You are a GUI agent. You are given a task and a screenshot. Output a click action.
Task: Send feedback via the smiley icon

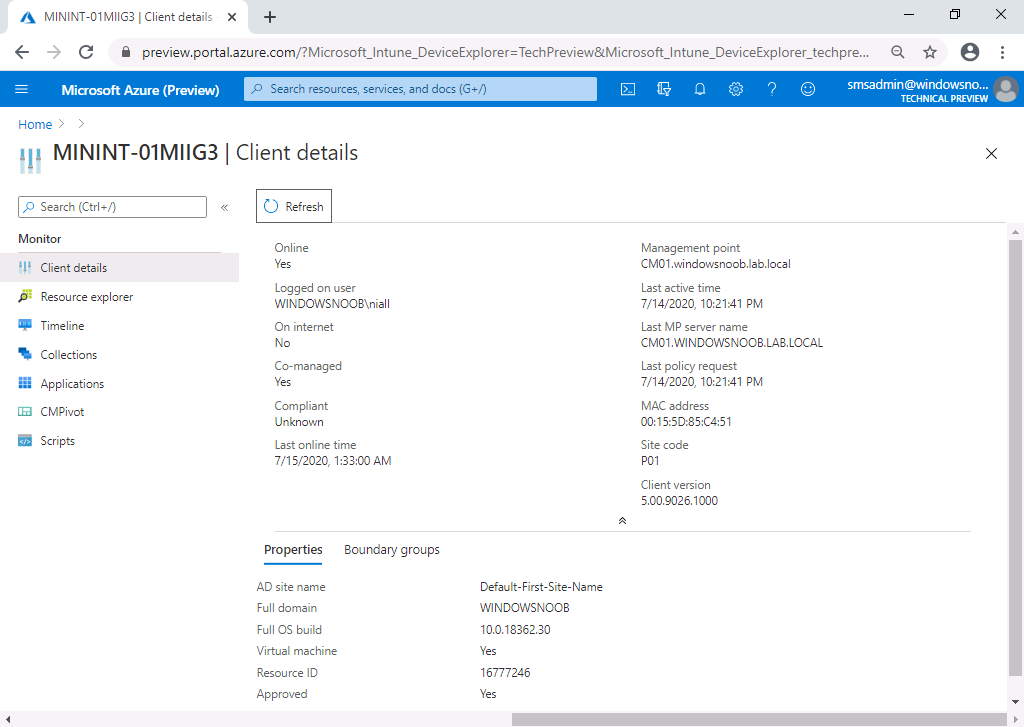tap(808, 89)
